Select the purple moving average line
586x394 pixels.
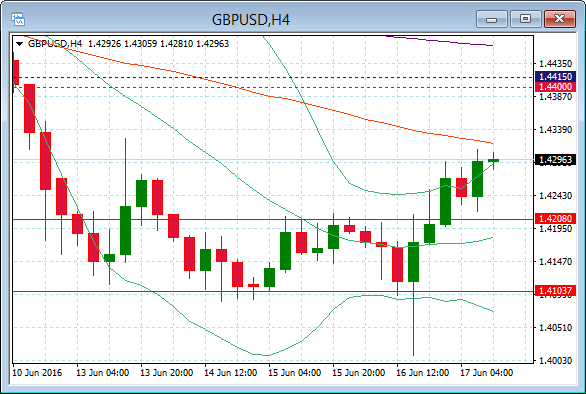(x=440, y=41)
